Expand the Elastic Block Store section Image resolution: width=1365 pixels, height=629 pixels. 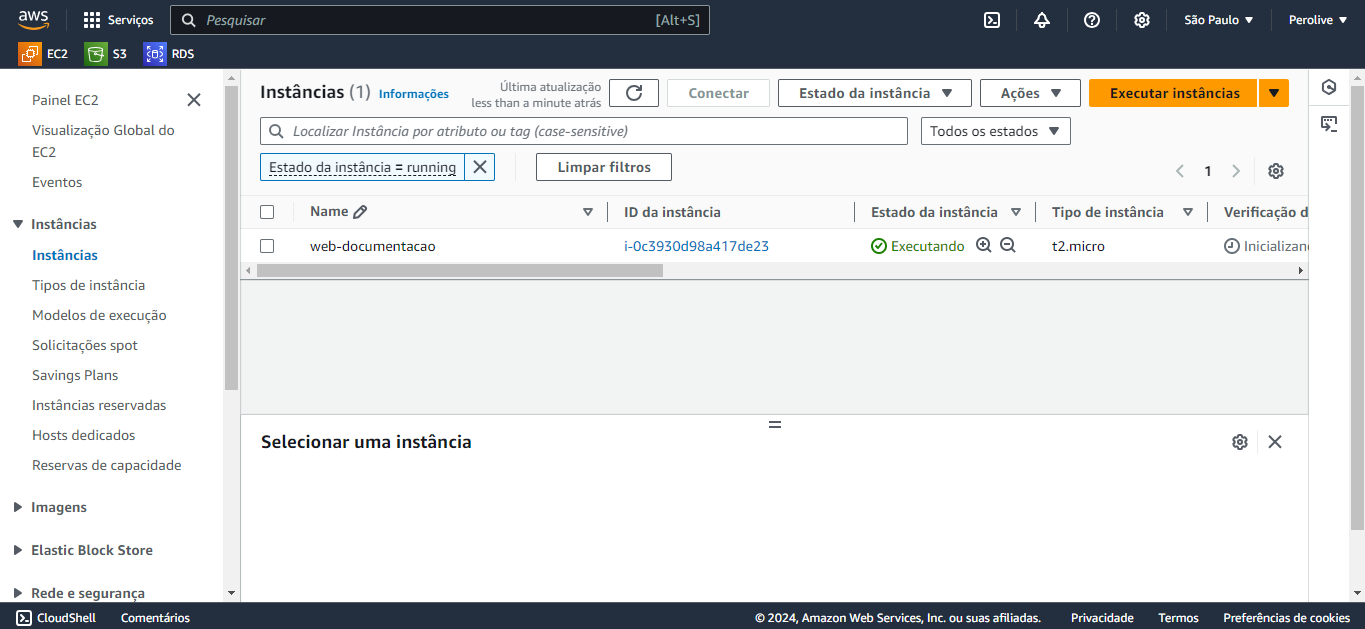pyautogui.click(x=18, y=550)
